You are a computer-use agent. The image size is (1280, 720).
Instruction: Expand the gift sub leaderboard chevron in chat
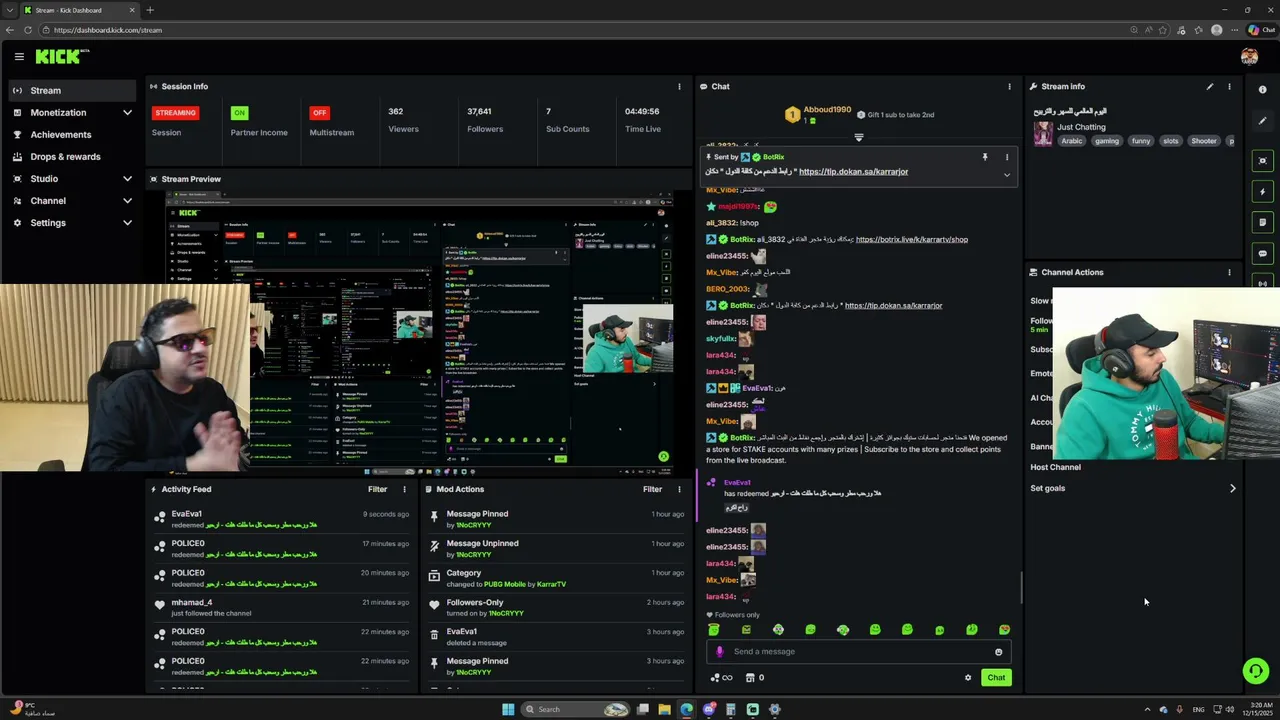coord(858,137)
